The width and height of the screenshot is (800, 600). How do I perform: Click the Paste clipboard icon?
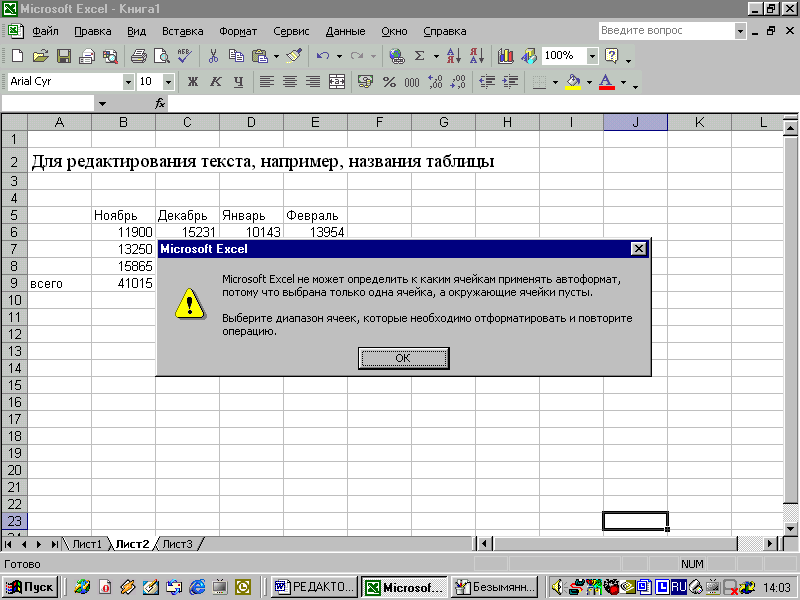coord(260,55)
